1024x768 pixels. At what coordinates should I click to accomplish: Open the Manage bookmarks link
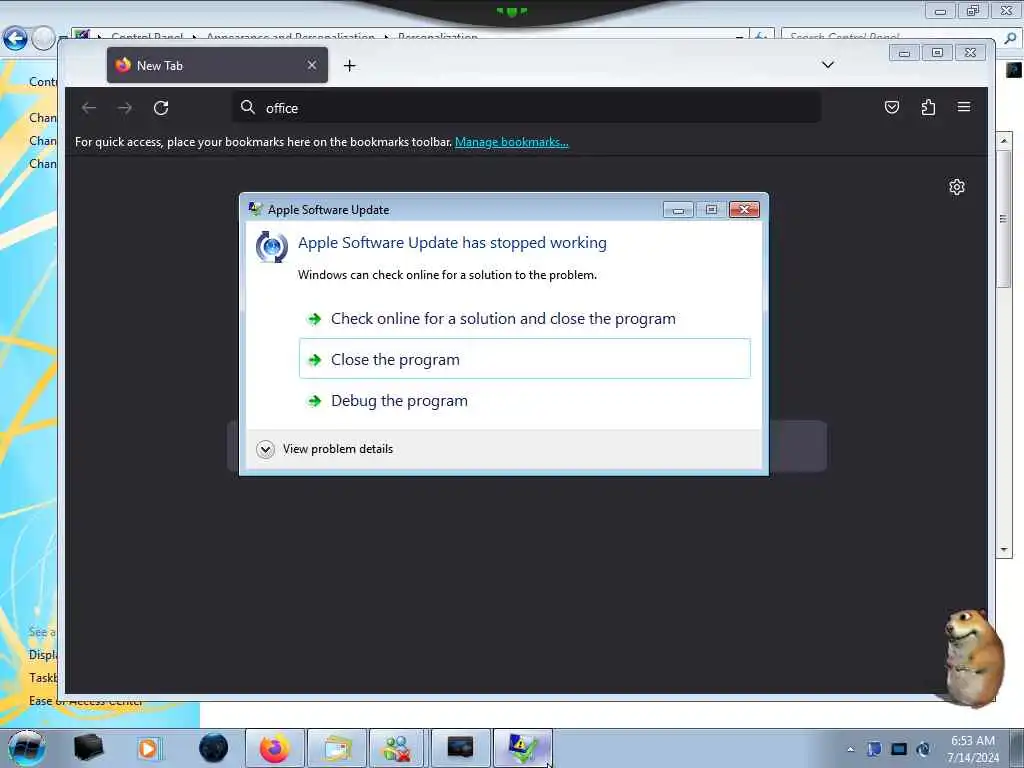(511, 142)
